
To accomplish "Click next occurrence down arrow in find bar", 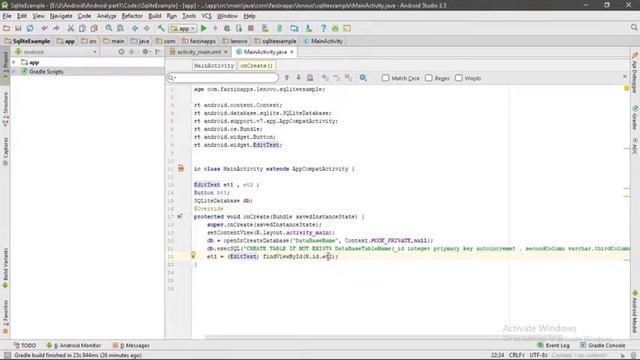I will [298, 78].
